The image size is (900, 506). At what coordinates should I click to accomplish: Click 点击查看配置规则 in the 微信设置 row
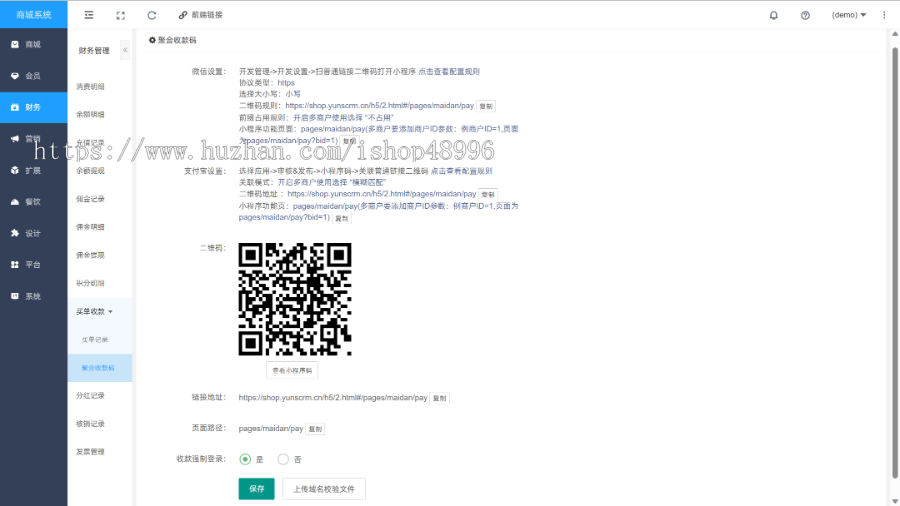coord(449,72)
